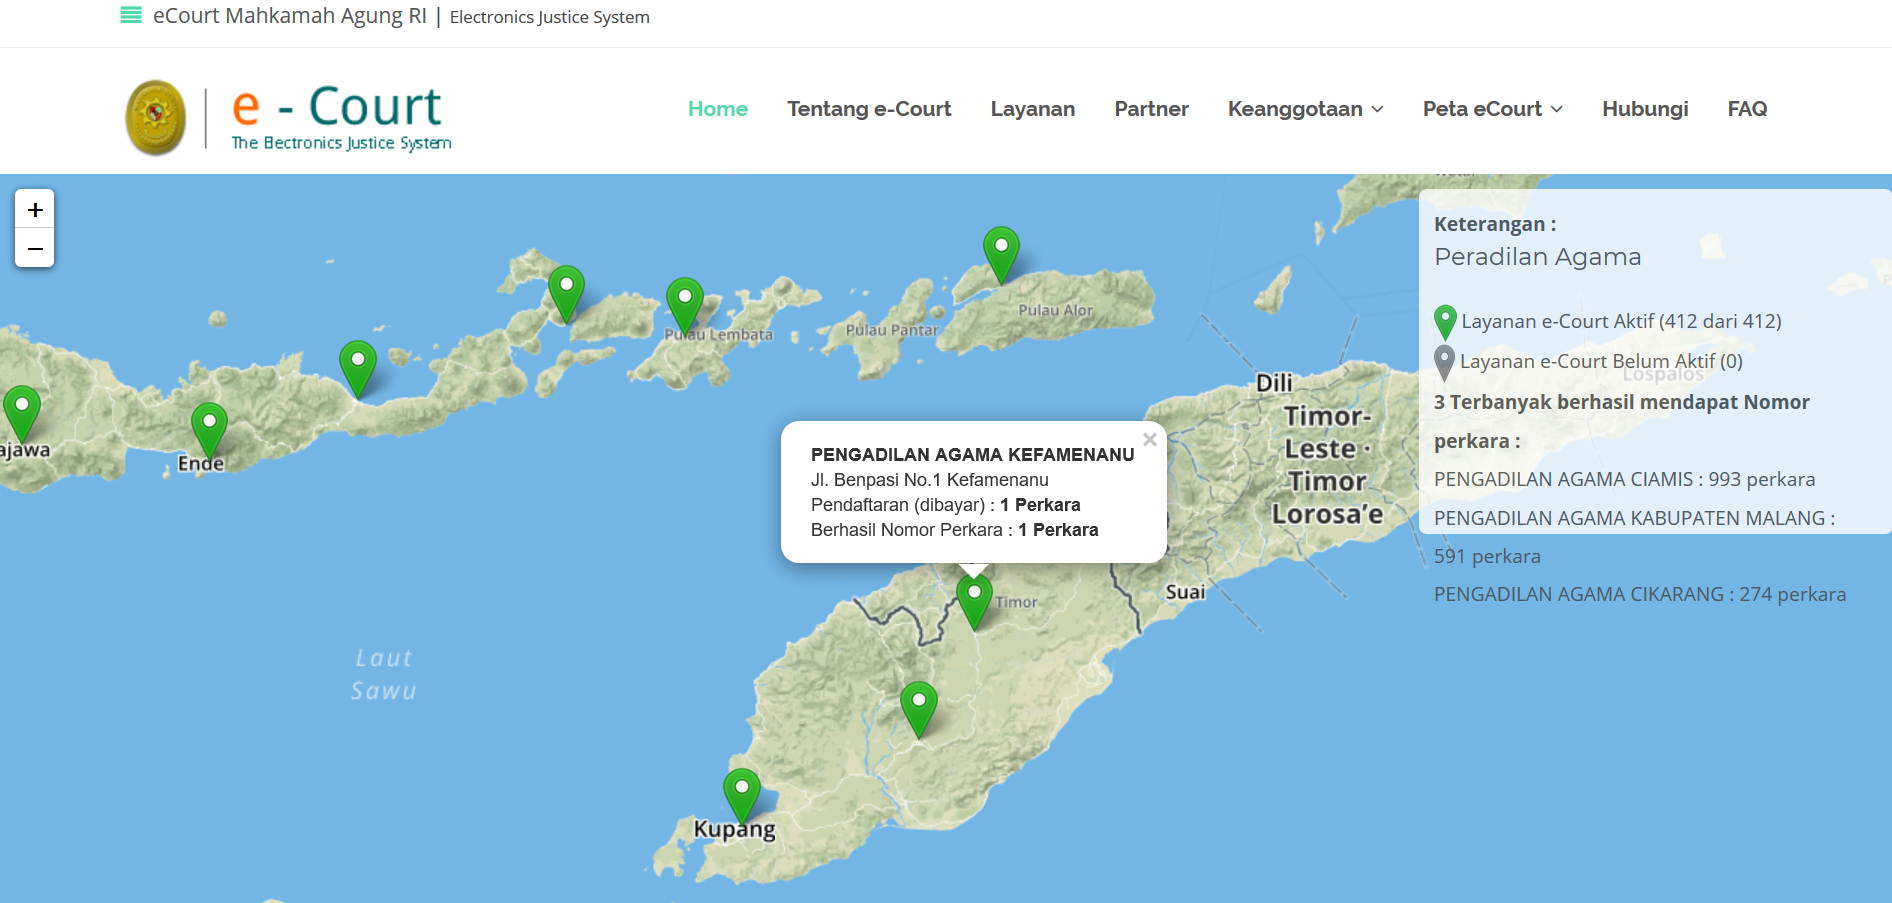
Task: Click the green marker between Ende and Larantuka
Action: (358, 368)
